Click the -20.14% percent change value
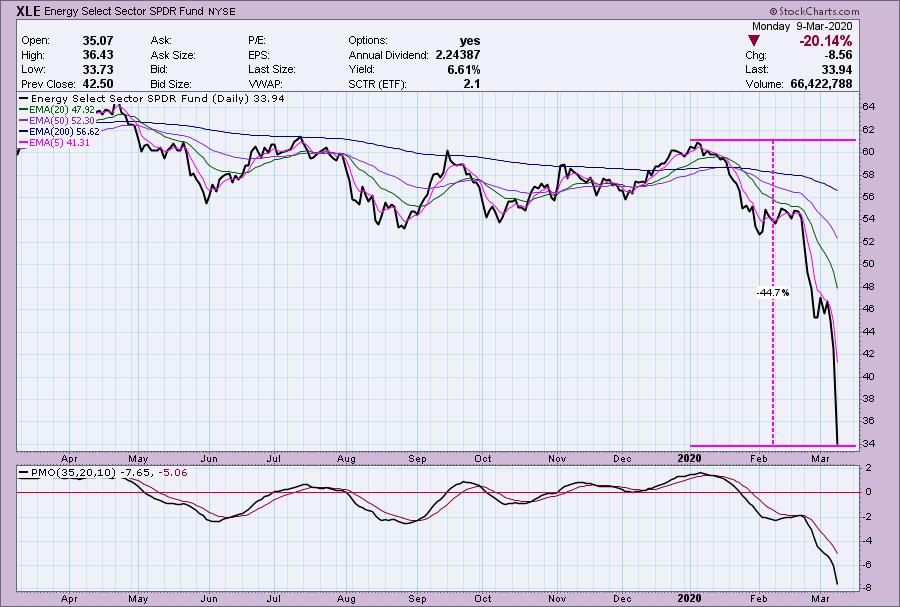The height and width of the screenshot is (607, 900). [825, 41]
